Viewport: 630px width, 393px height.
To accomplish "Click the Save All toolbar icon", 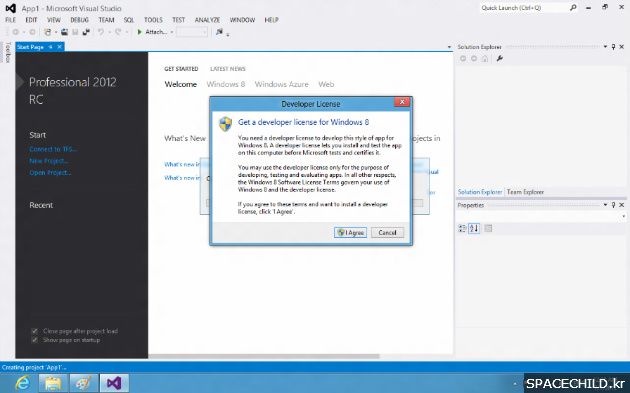I will pos(86,32).
